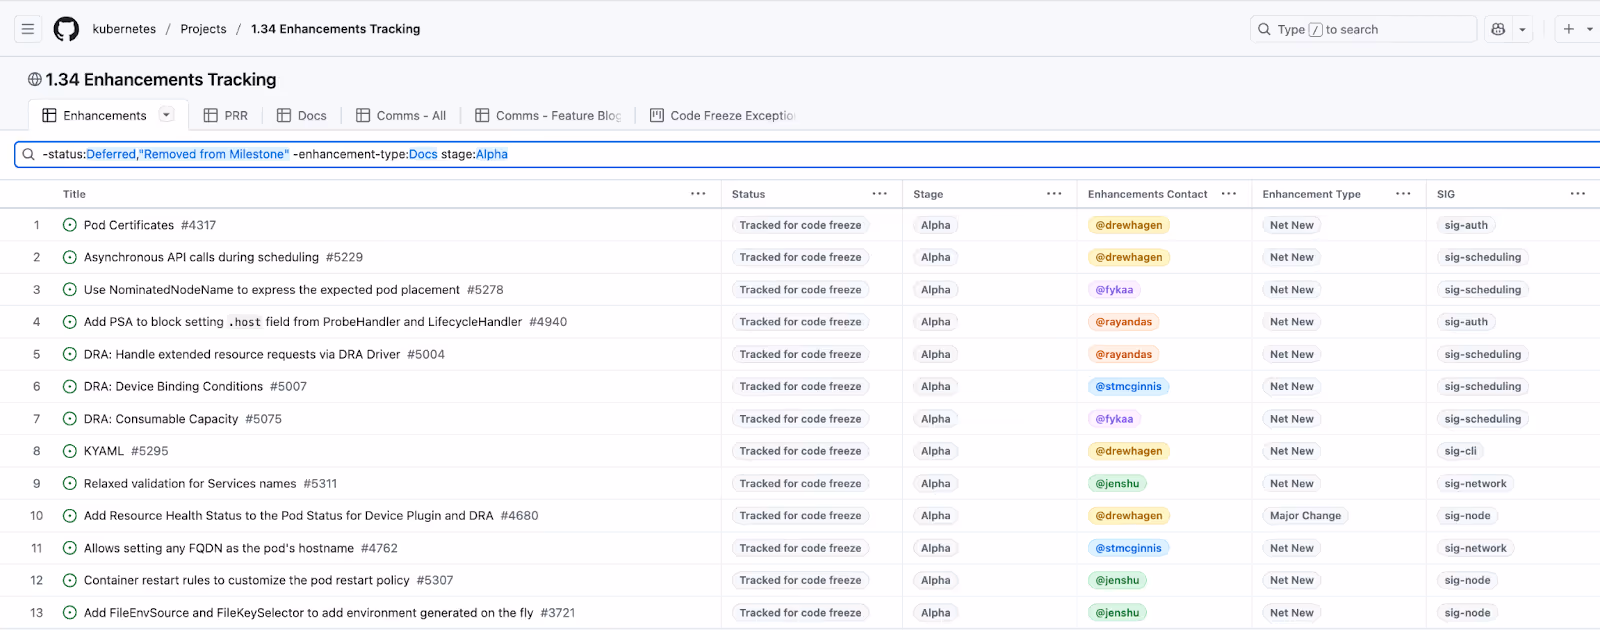Click open-issue icon for KYAML row
Viewport: 1600px width, 630px height.
(x=70, y=451)
